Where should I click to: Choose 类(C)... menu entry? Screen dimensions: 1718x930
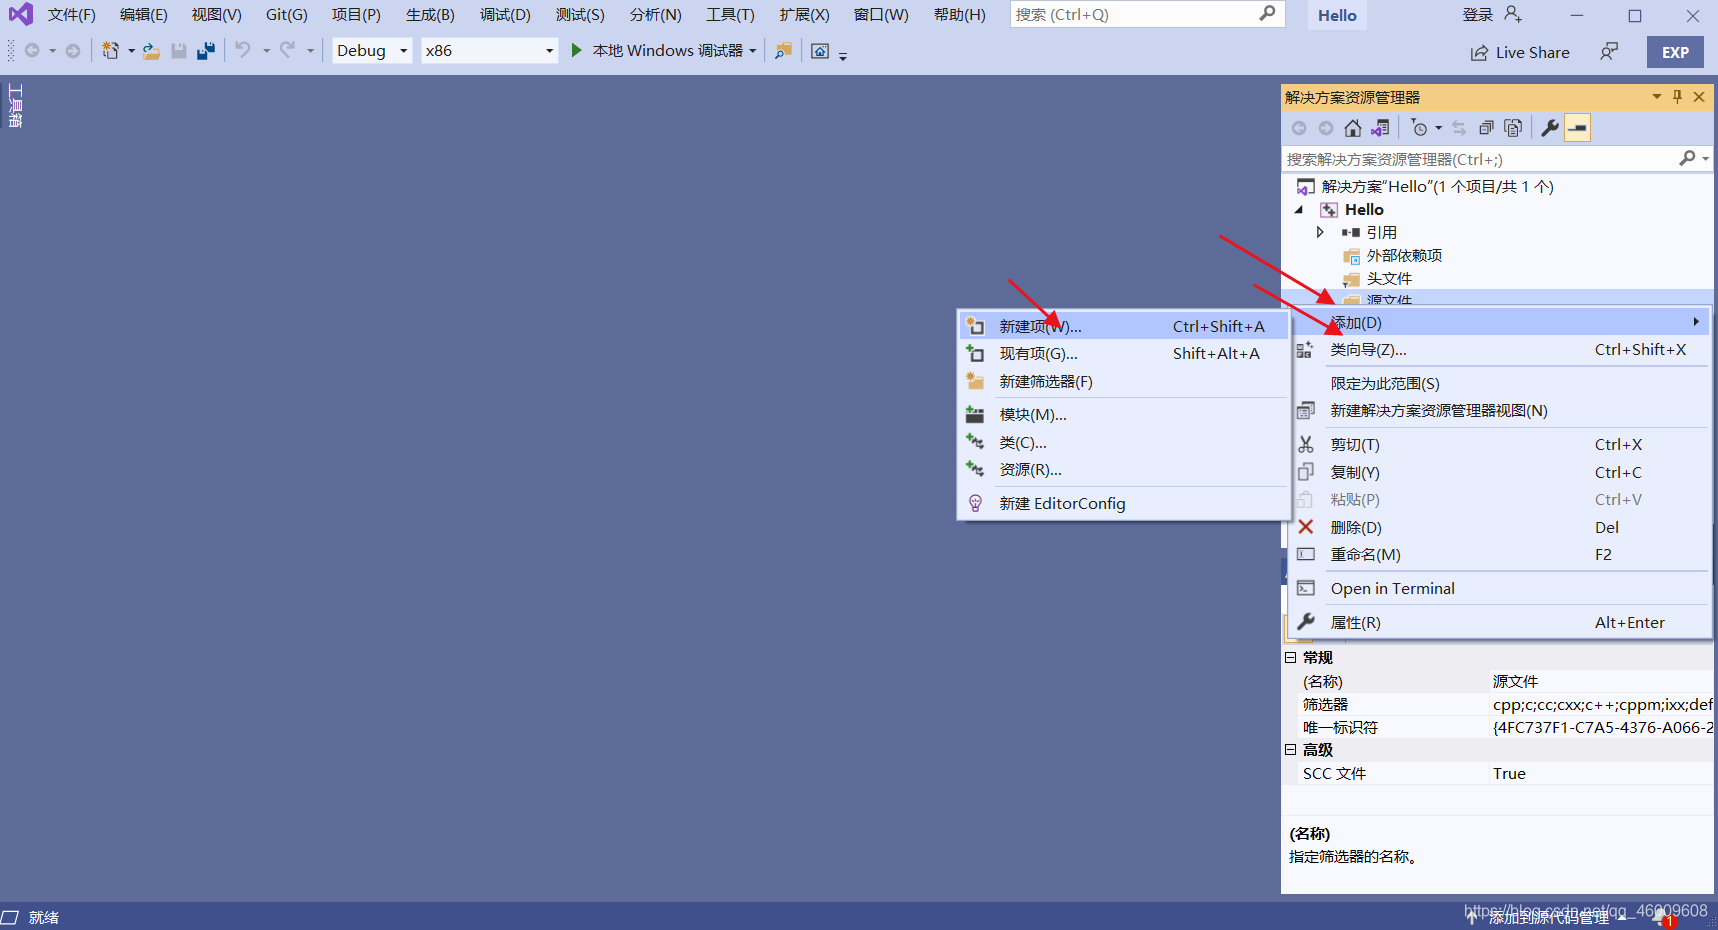pos(1123,443)
